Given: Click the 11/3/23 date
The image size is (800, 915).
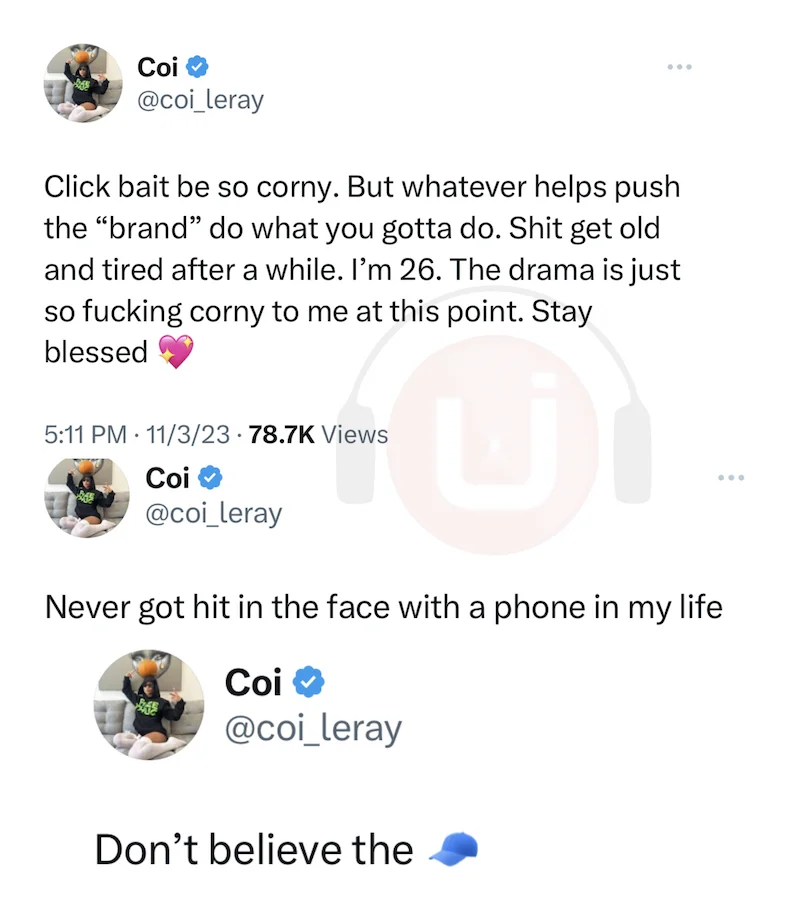Looking at the screenshot, I should [x=187, y=435].
